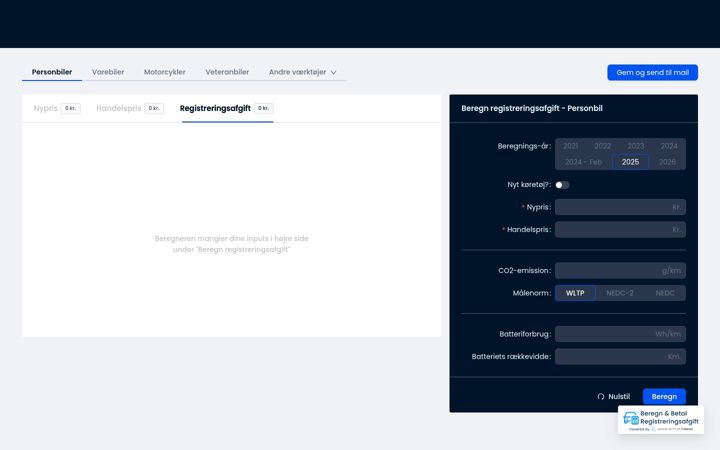Open the Nypris result tab

pyautogui.click(x=57, y=108)
